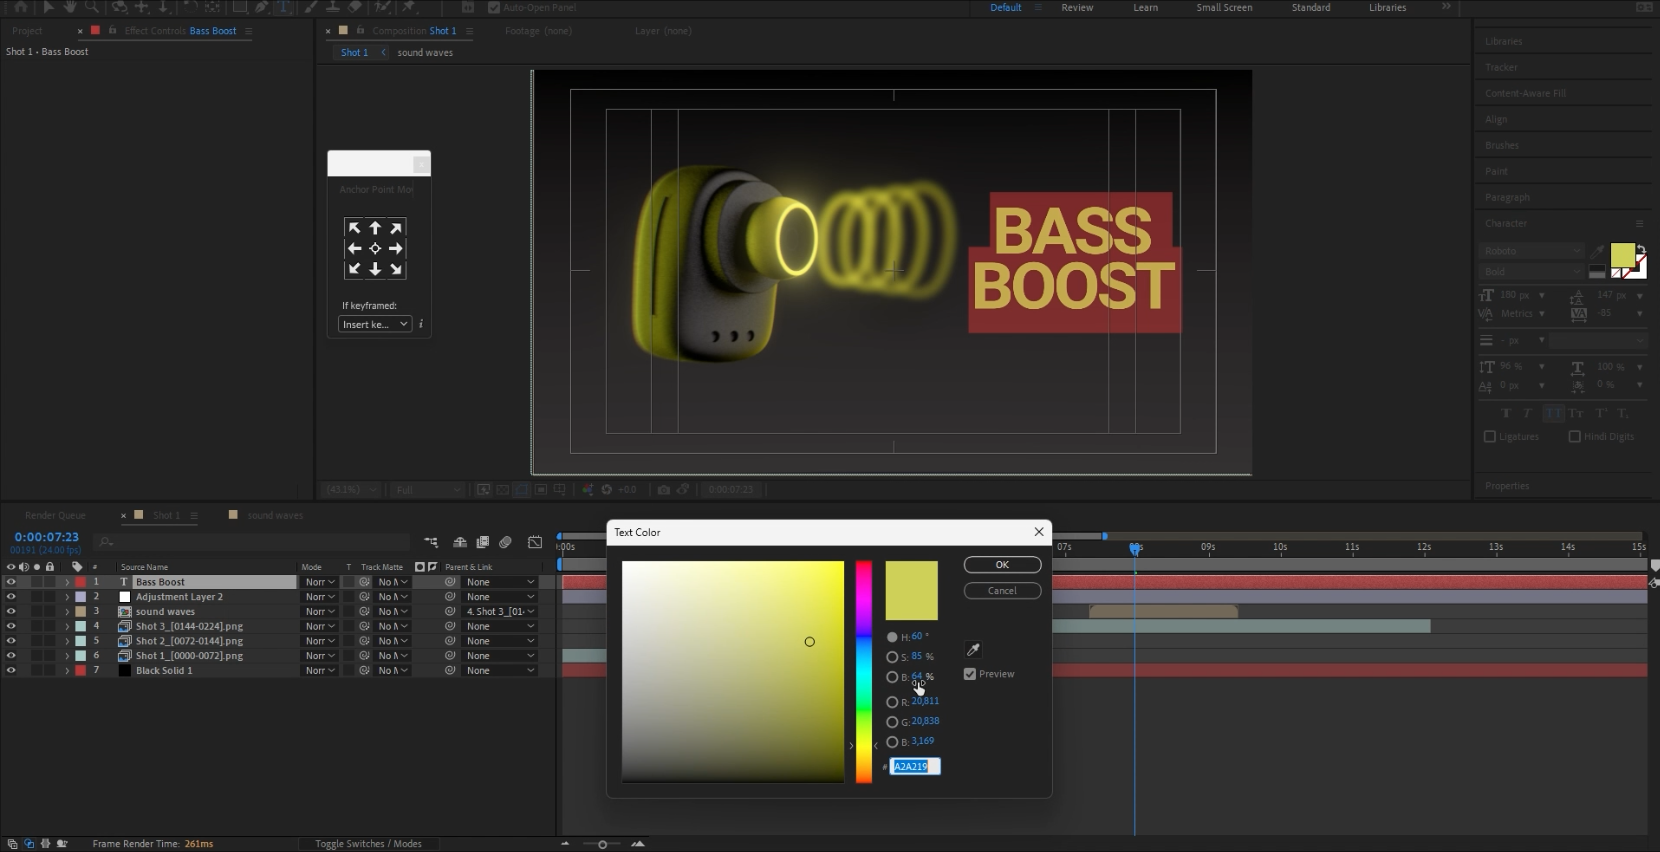Screen dimensions: 1660x852
Task: Open the Roboto font family dropdown
Action: [x=1532, y=250]
